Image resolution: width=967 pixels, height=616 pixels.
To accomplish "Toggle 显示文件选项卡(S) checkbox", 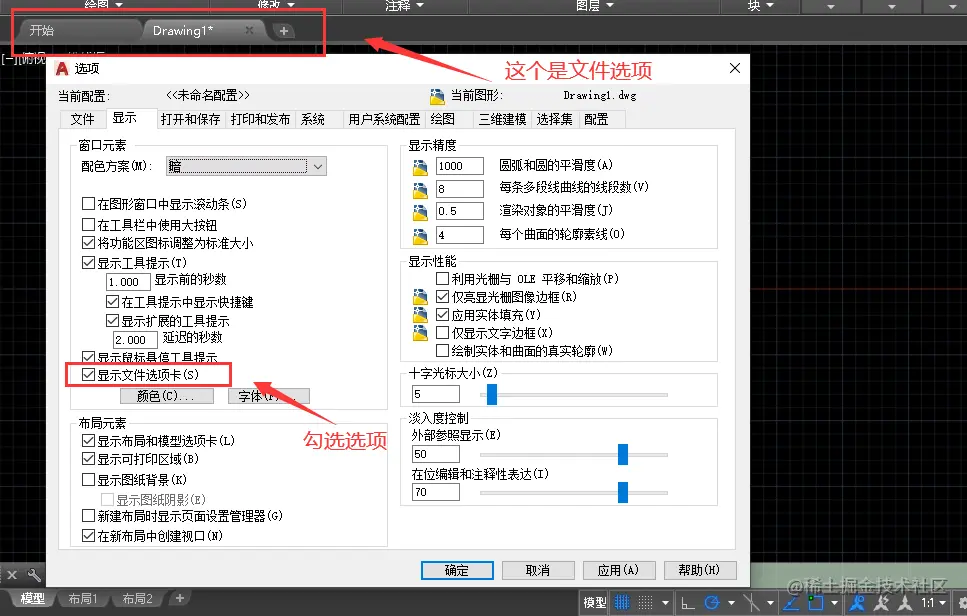I will tap(88, 374).
